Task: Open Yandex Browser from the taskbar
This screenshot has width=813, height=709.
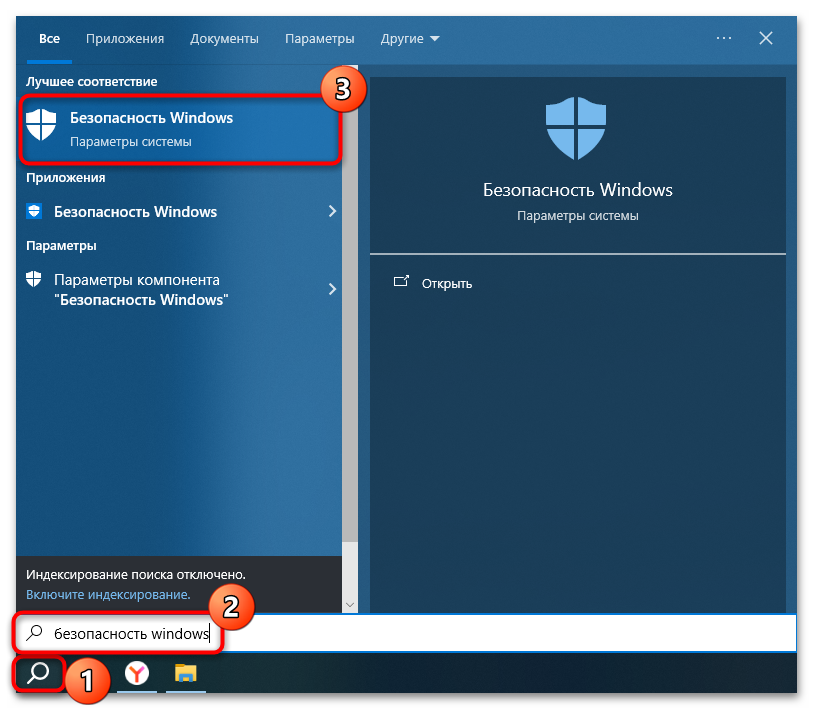Action: [137, 674]
